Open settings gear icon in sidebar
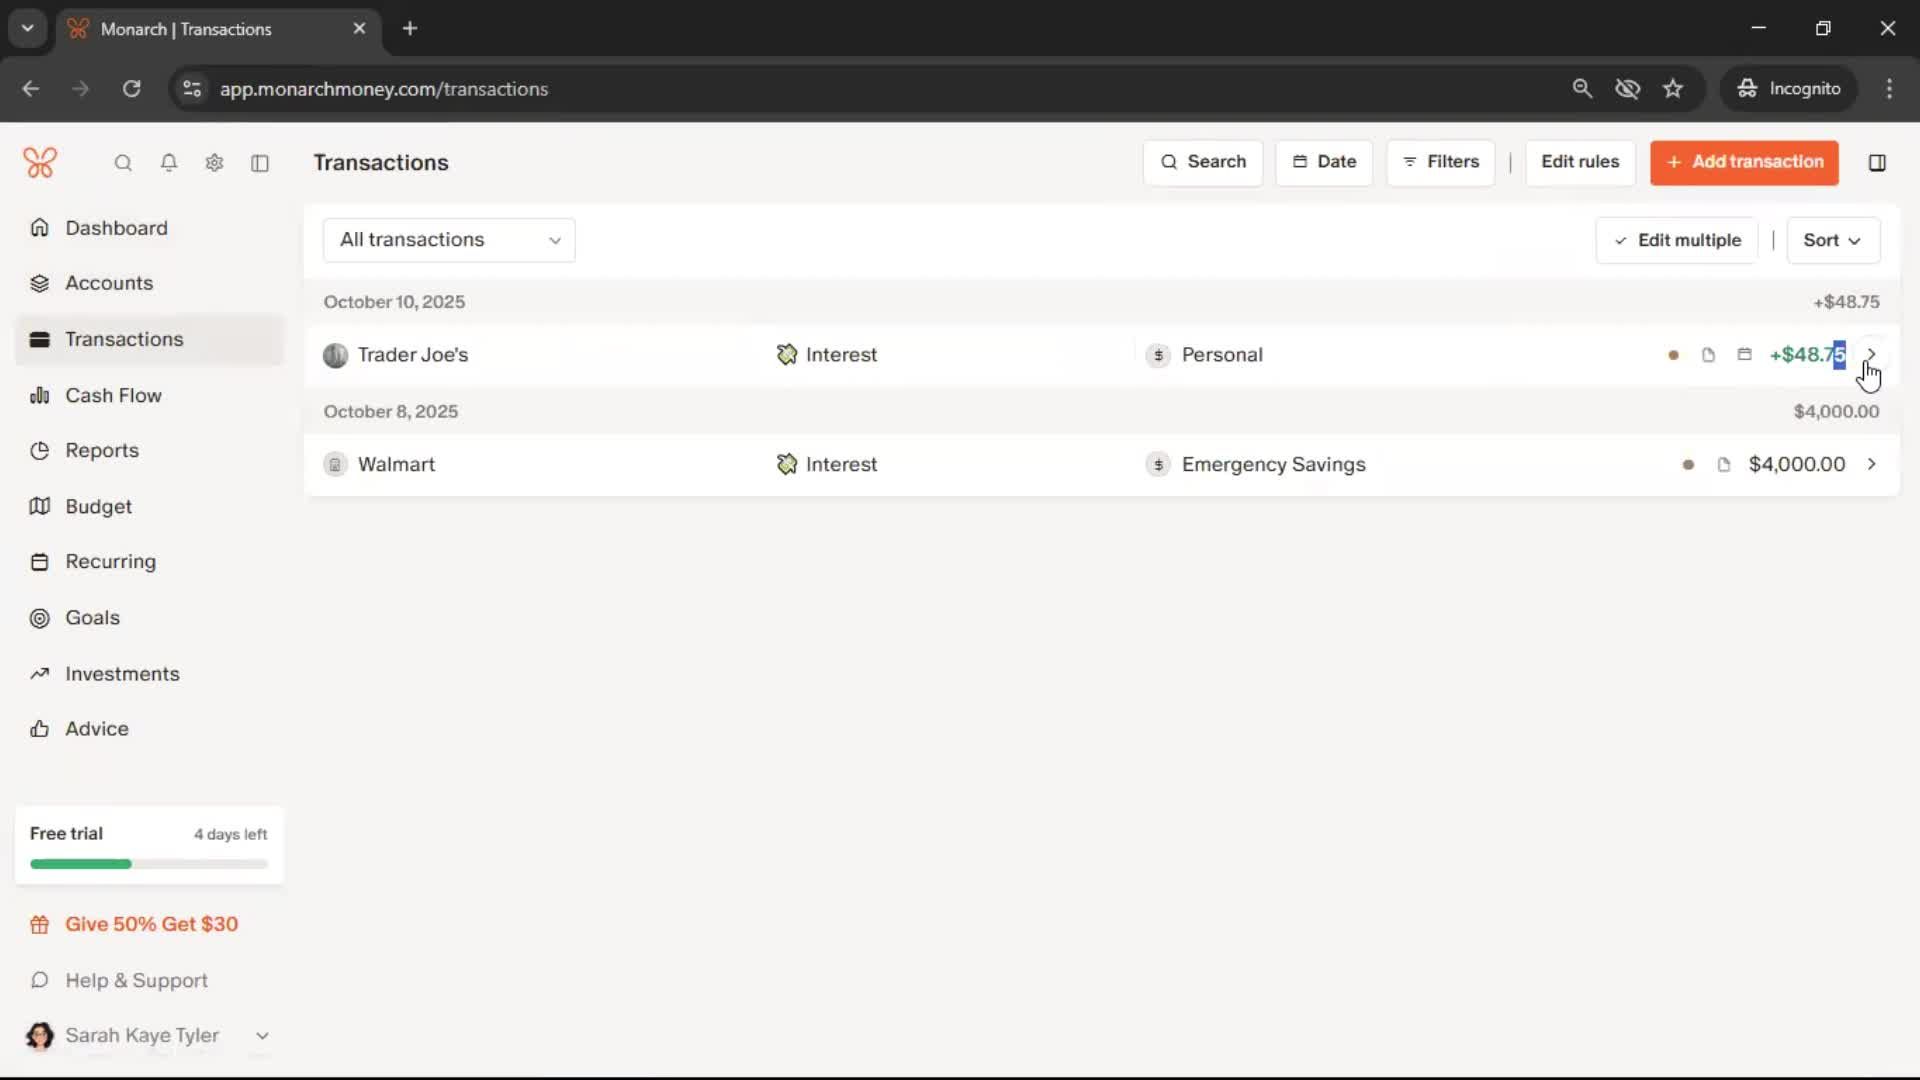Screen dimensions: 1920x1080 (x=214, y=163)
